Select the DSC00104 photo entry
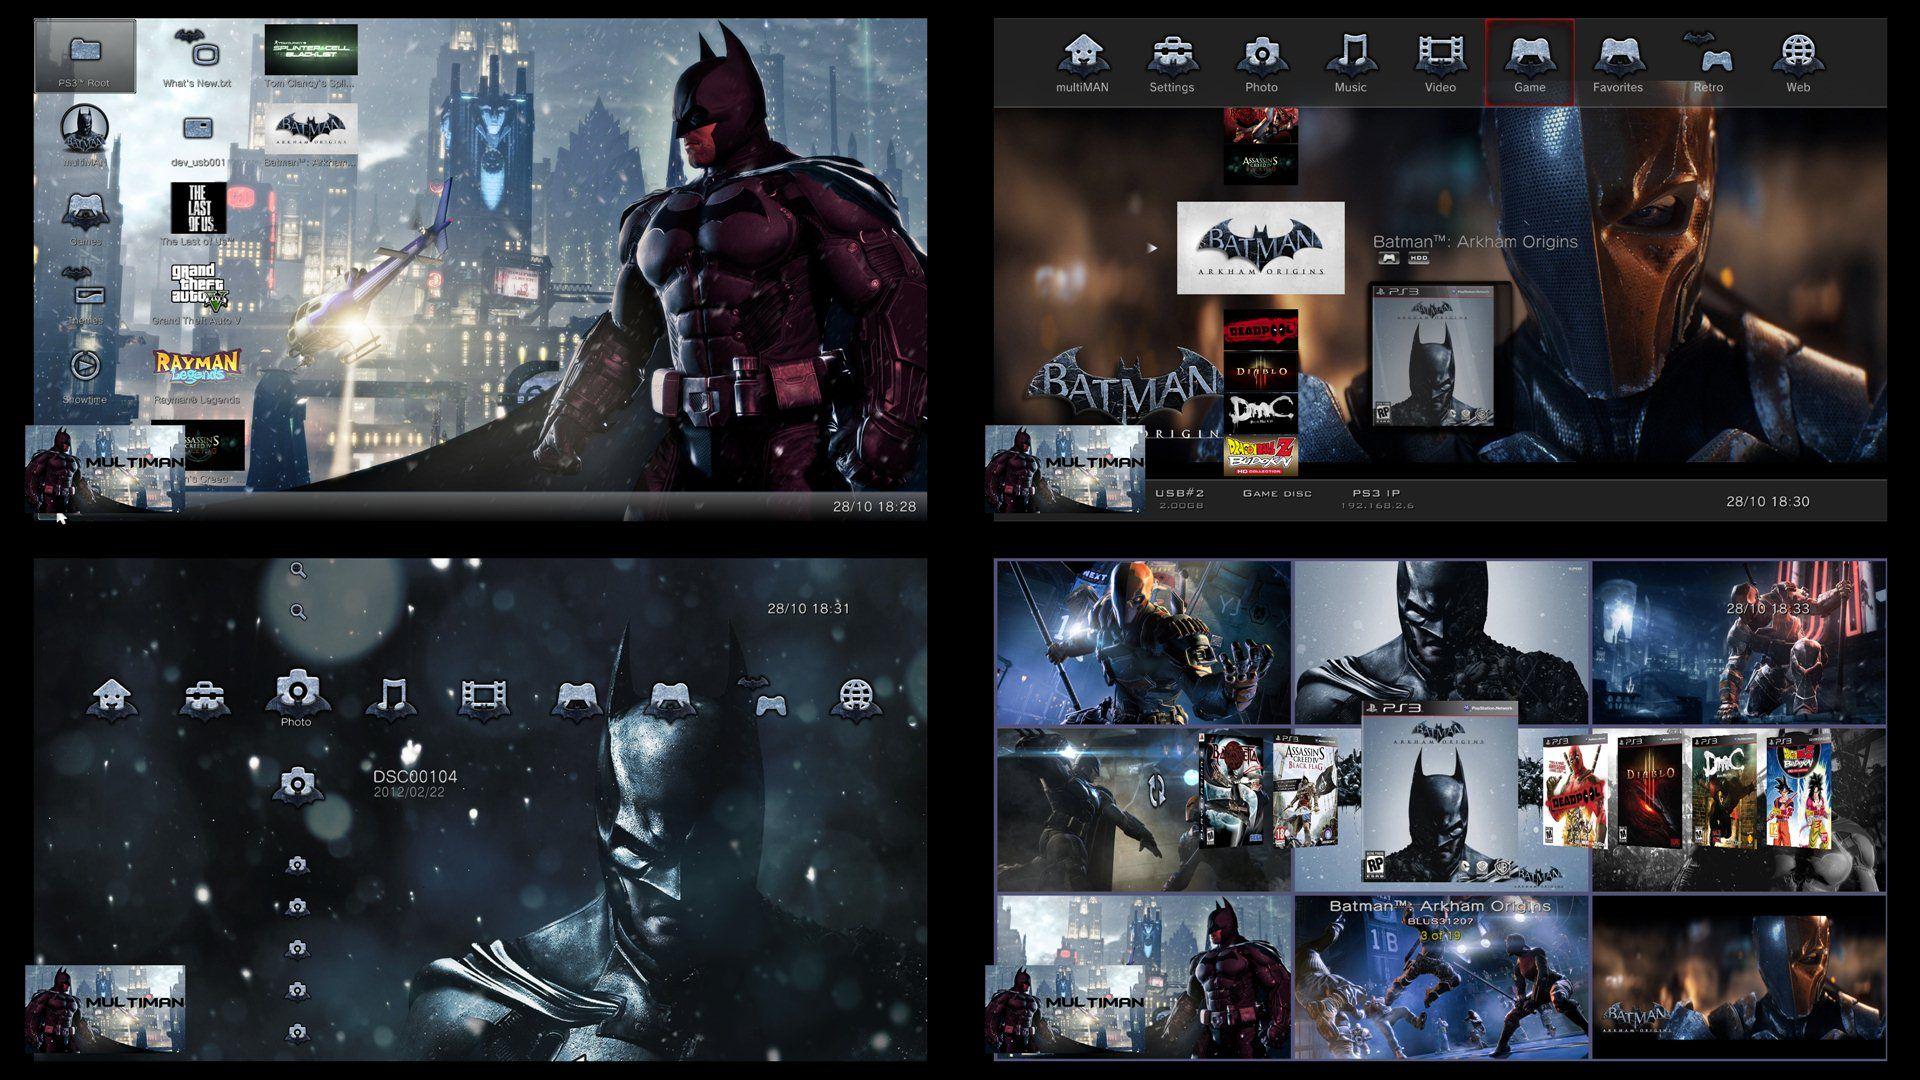The image size is (1920, 1080). (414, 777)
